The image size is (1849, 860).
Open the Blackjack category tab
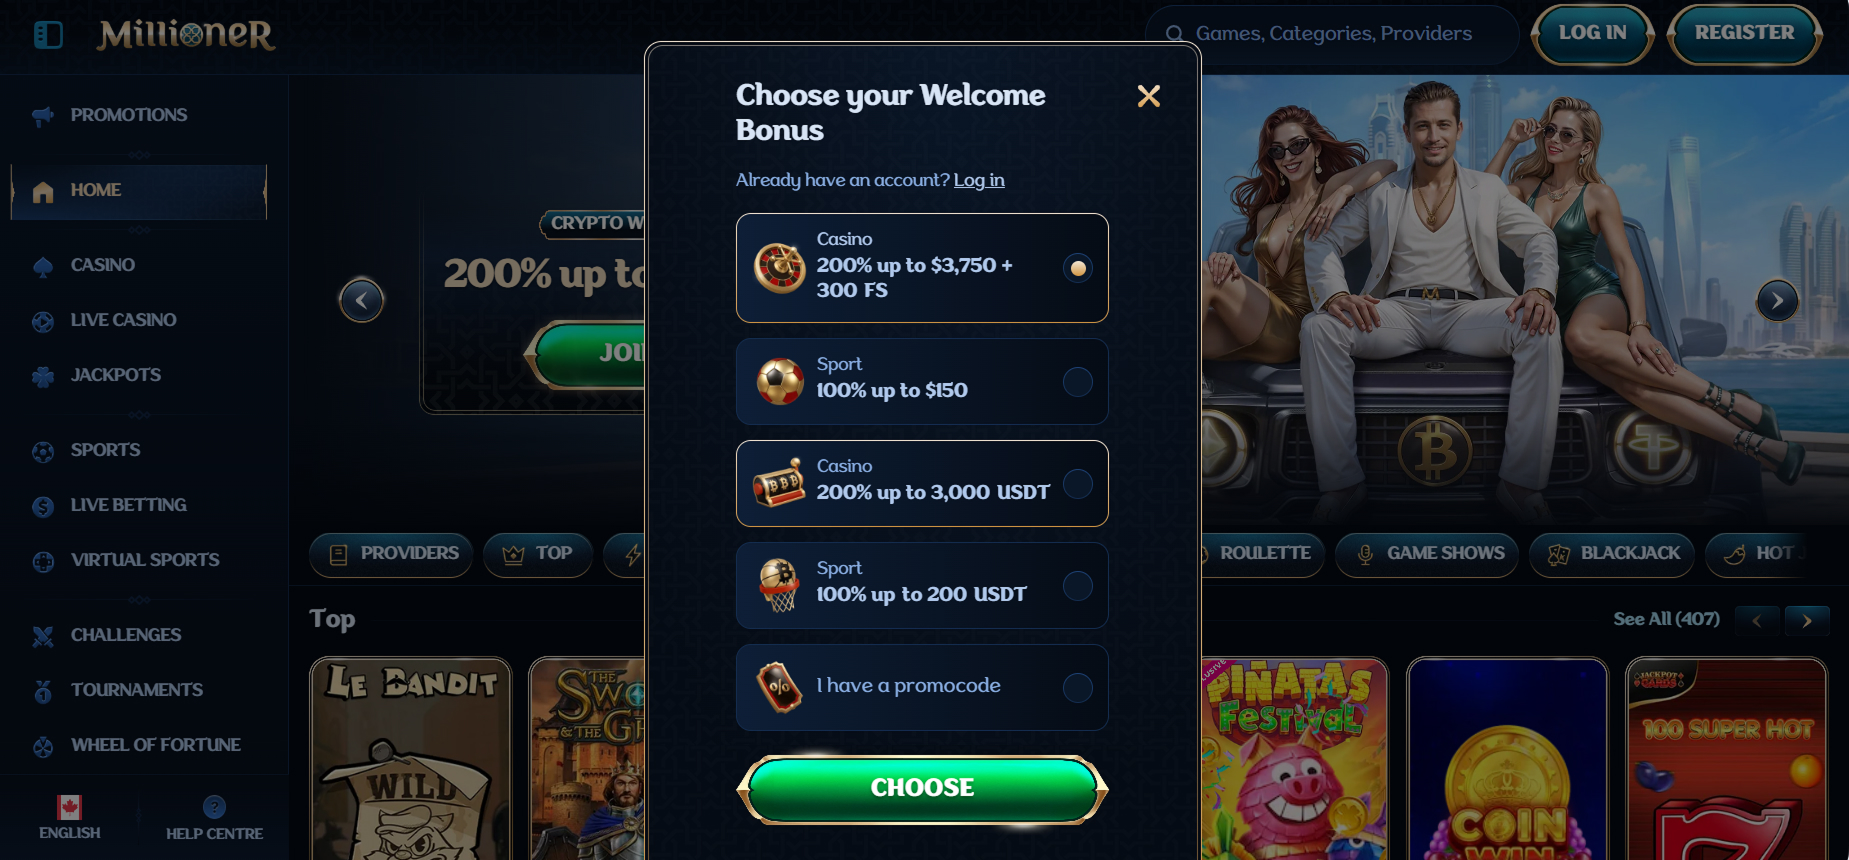(1612, 554)
